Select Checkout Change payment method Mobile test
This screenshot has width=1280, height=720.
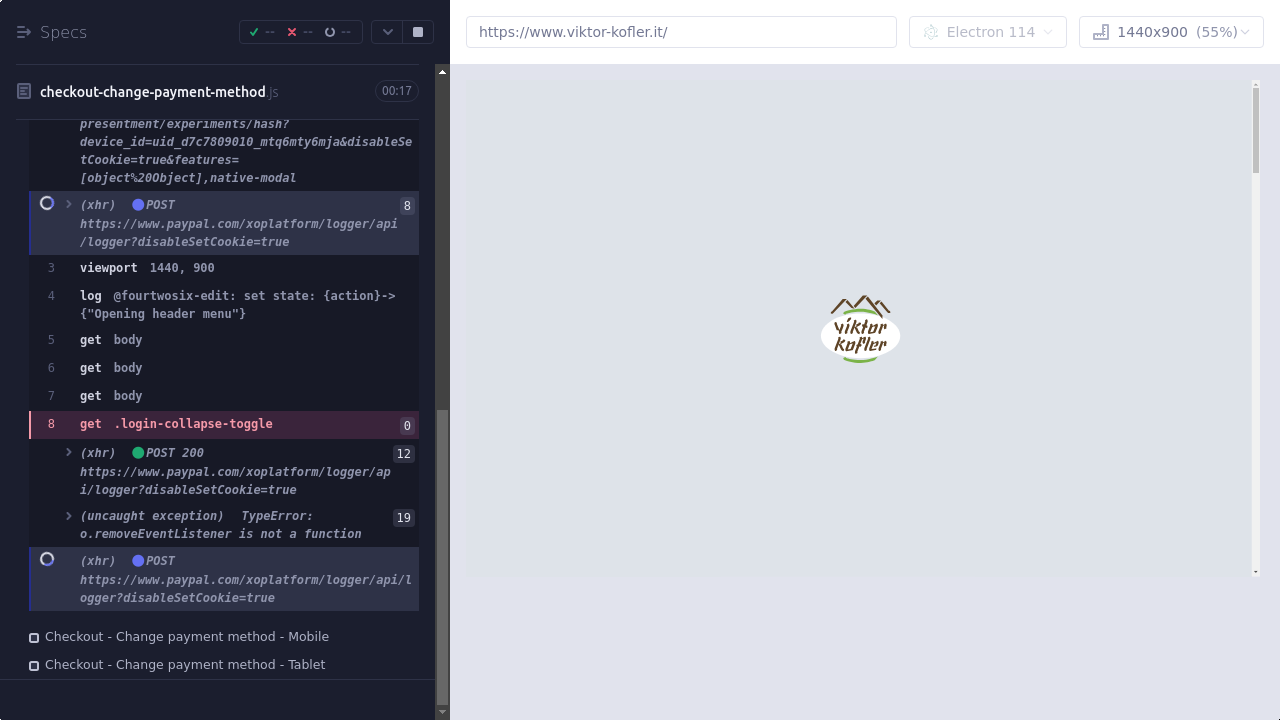point(186,637)
